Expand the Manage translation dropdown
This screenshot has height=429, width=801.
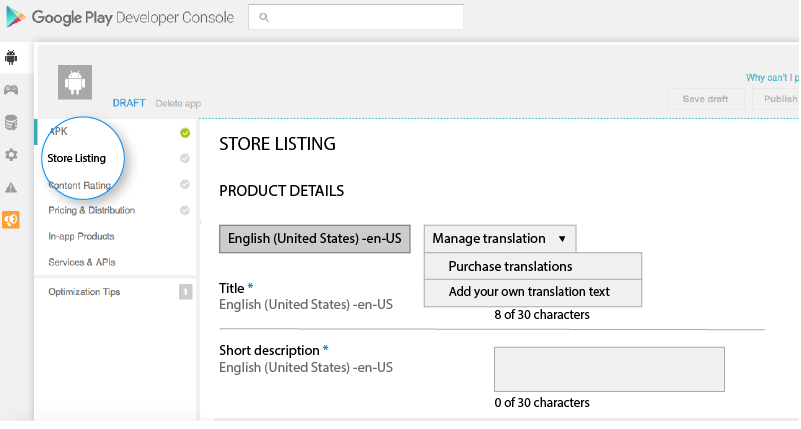(500, 239)
